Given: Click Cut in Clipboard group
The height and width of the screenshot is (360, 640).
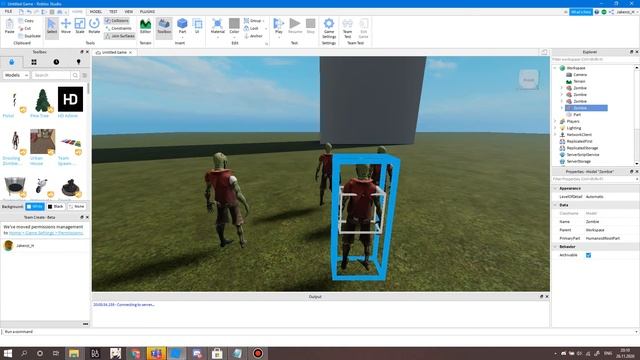Looking at the screenshot, I should pyautogui.click(x=25, y=29).
